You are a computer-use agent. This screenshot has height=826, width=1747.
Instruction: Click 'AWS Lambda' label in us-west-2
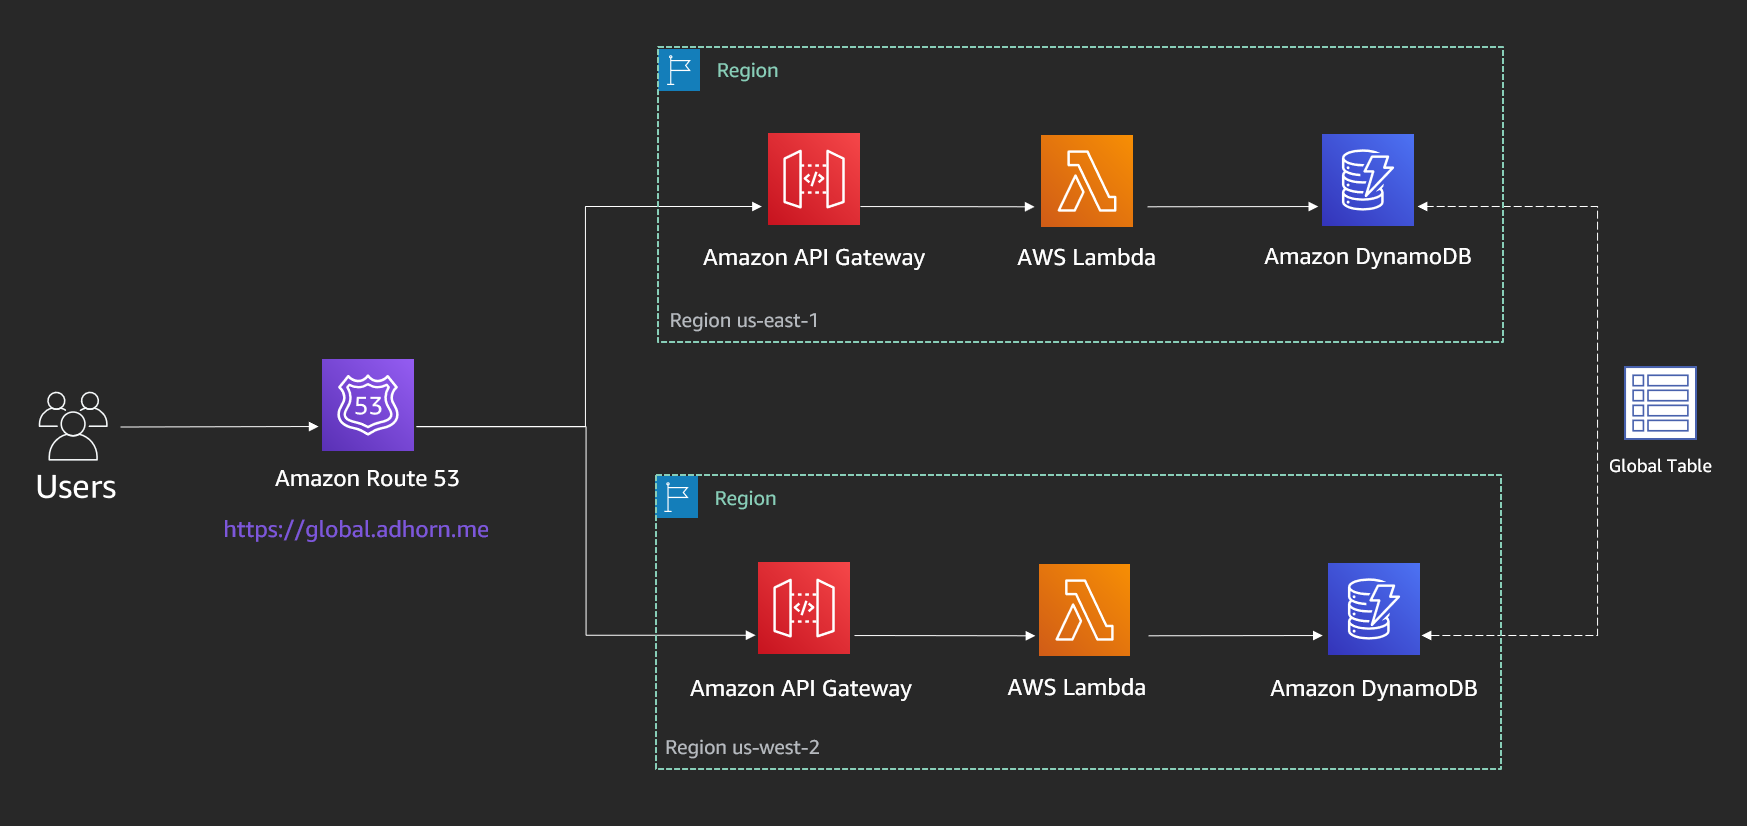(1077, 687)
